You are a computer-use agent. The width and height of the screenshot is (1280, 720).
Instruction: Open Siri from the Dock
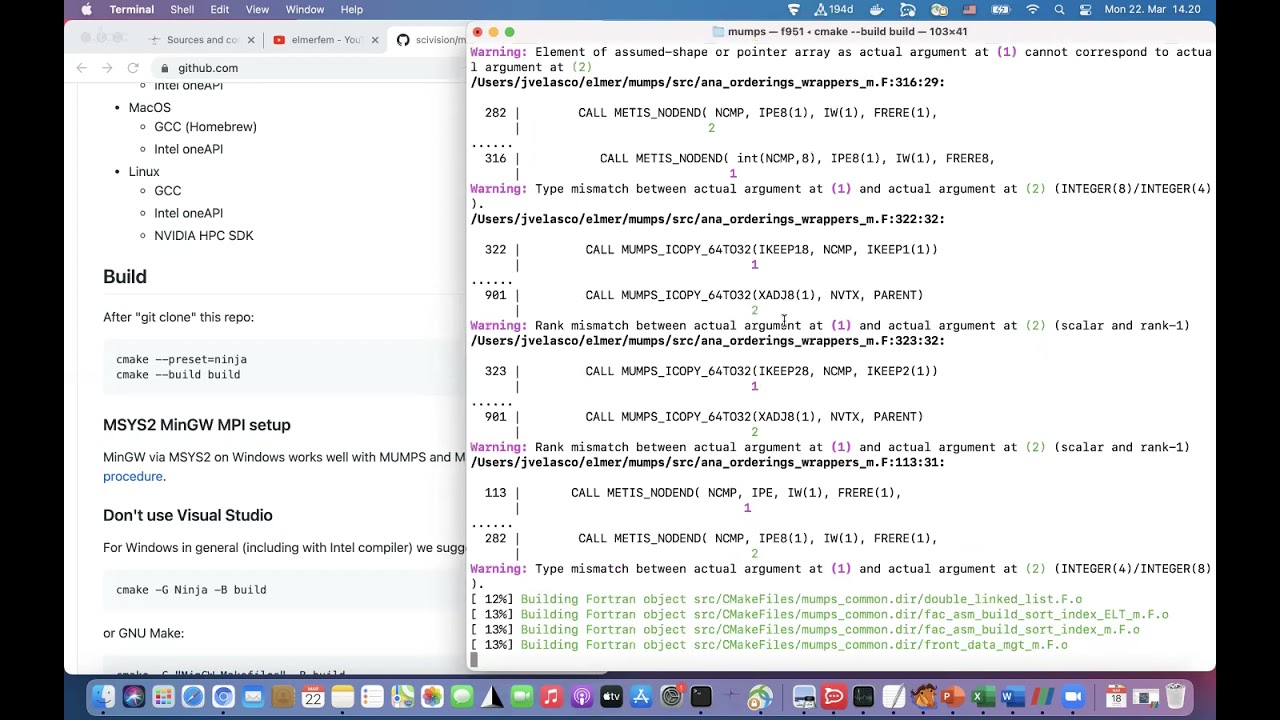133,697
